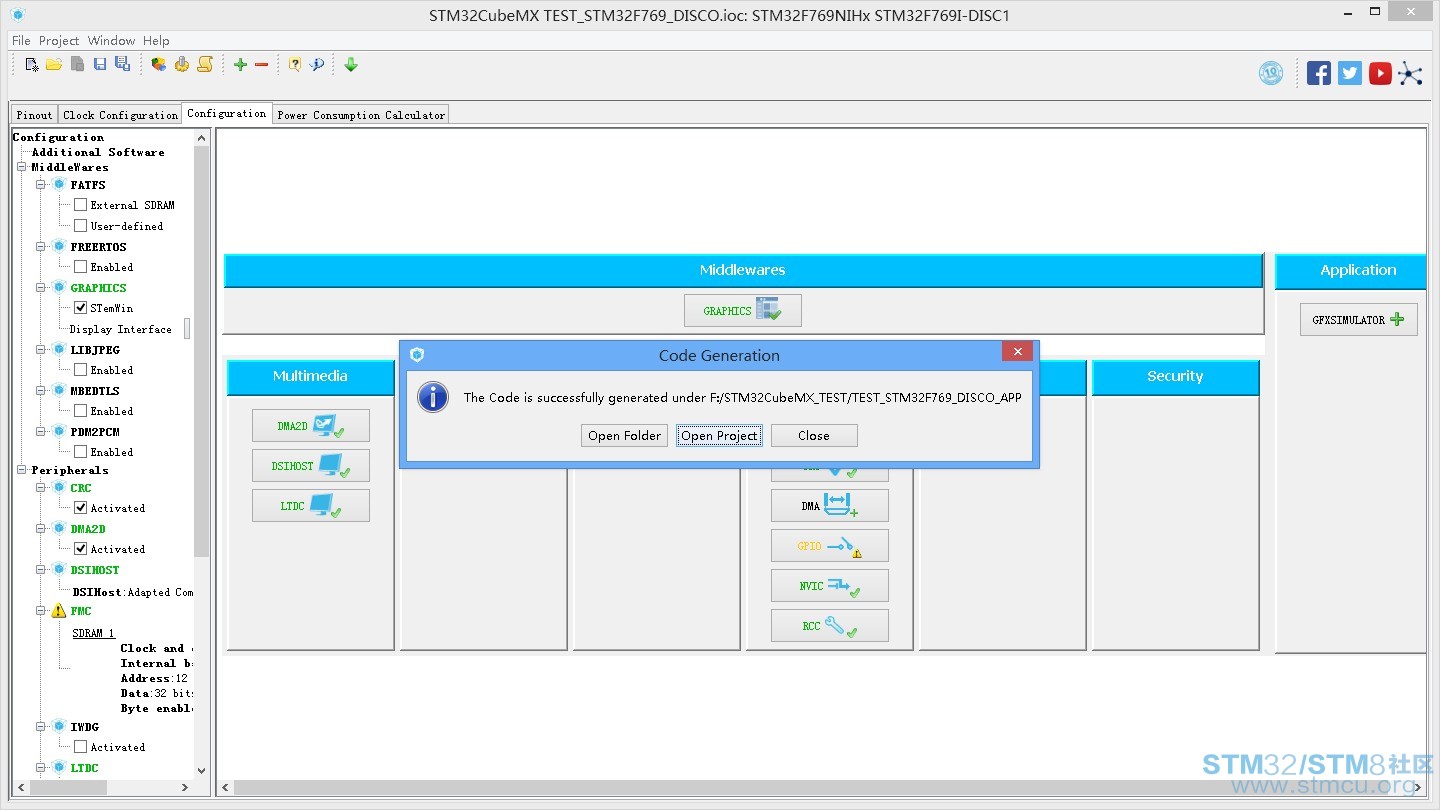Collapse the MiddleWares tree node

(x=21, y=167)
